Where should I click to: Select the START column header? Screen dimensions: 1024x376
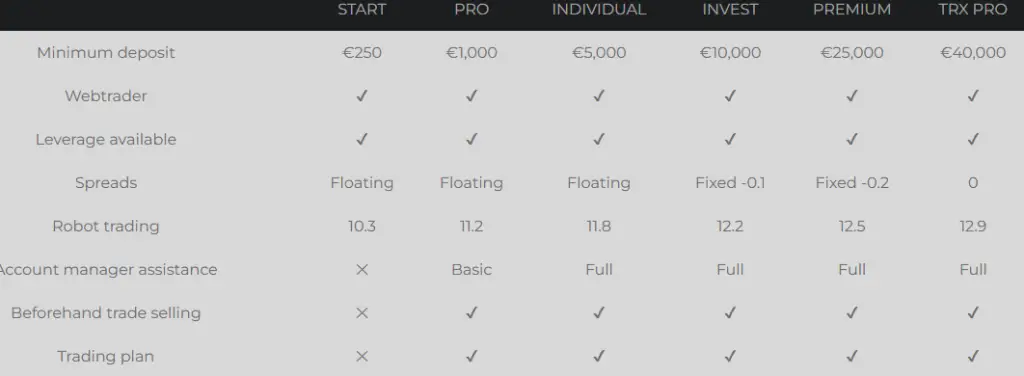[362, 10]
